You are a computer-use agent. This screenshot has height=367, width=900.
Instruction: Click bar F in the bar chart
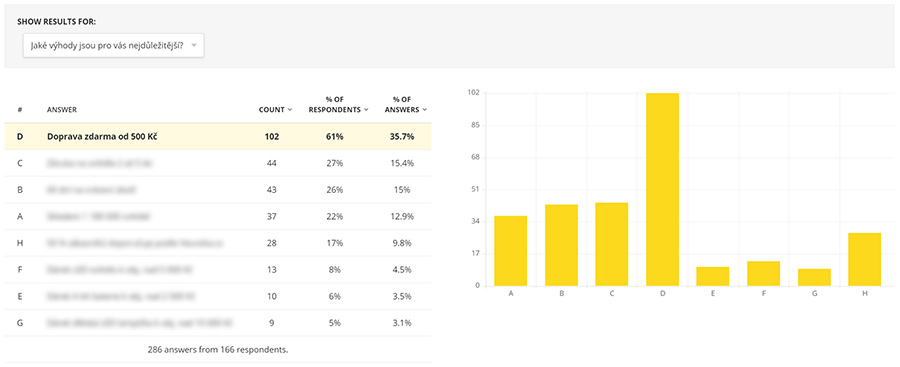[x=763, y=274]
